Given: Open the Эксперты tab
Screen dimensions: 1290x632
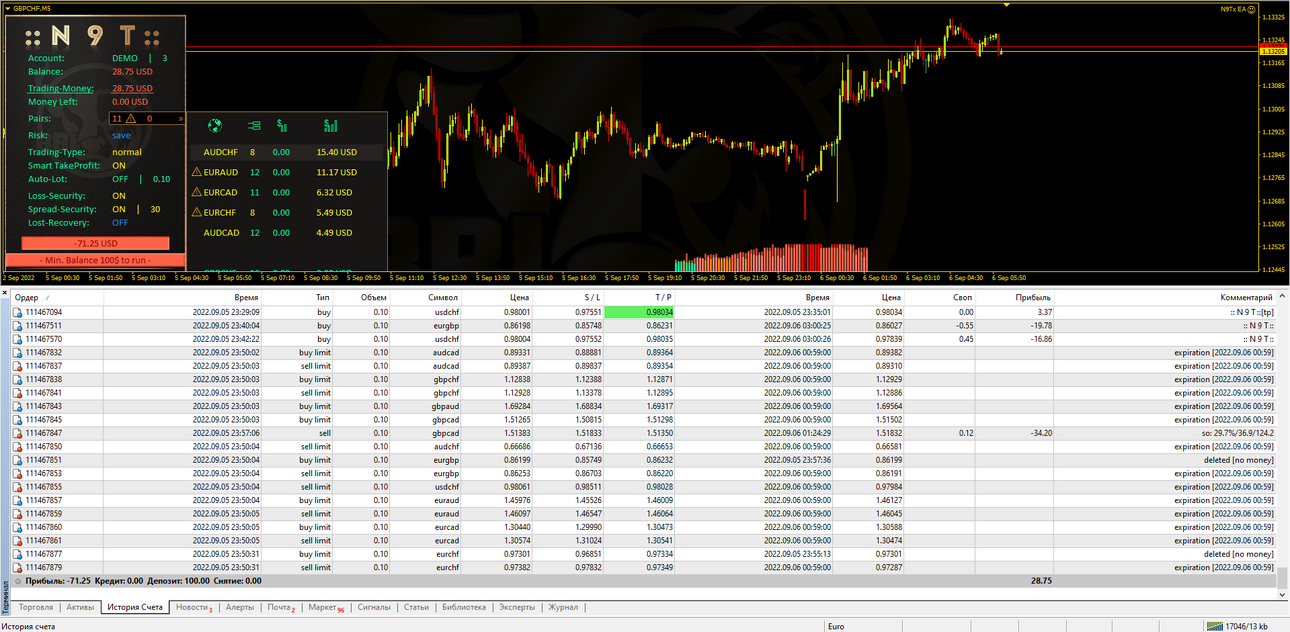Looking at the screenshot, I should [x=517, y=607].
